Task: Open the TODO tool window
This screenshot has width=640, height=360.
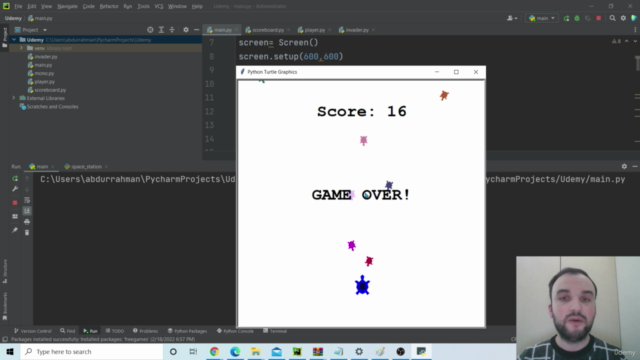Action: pyautogui.click(x=115, y=331)
